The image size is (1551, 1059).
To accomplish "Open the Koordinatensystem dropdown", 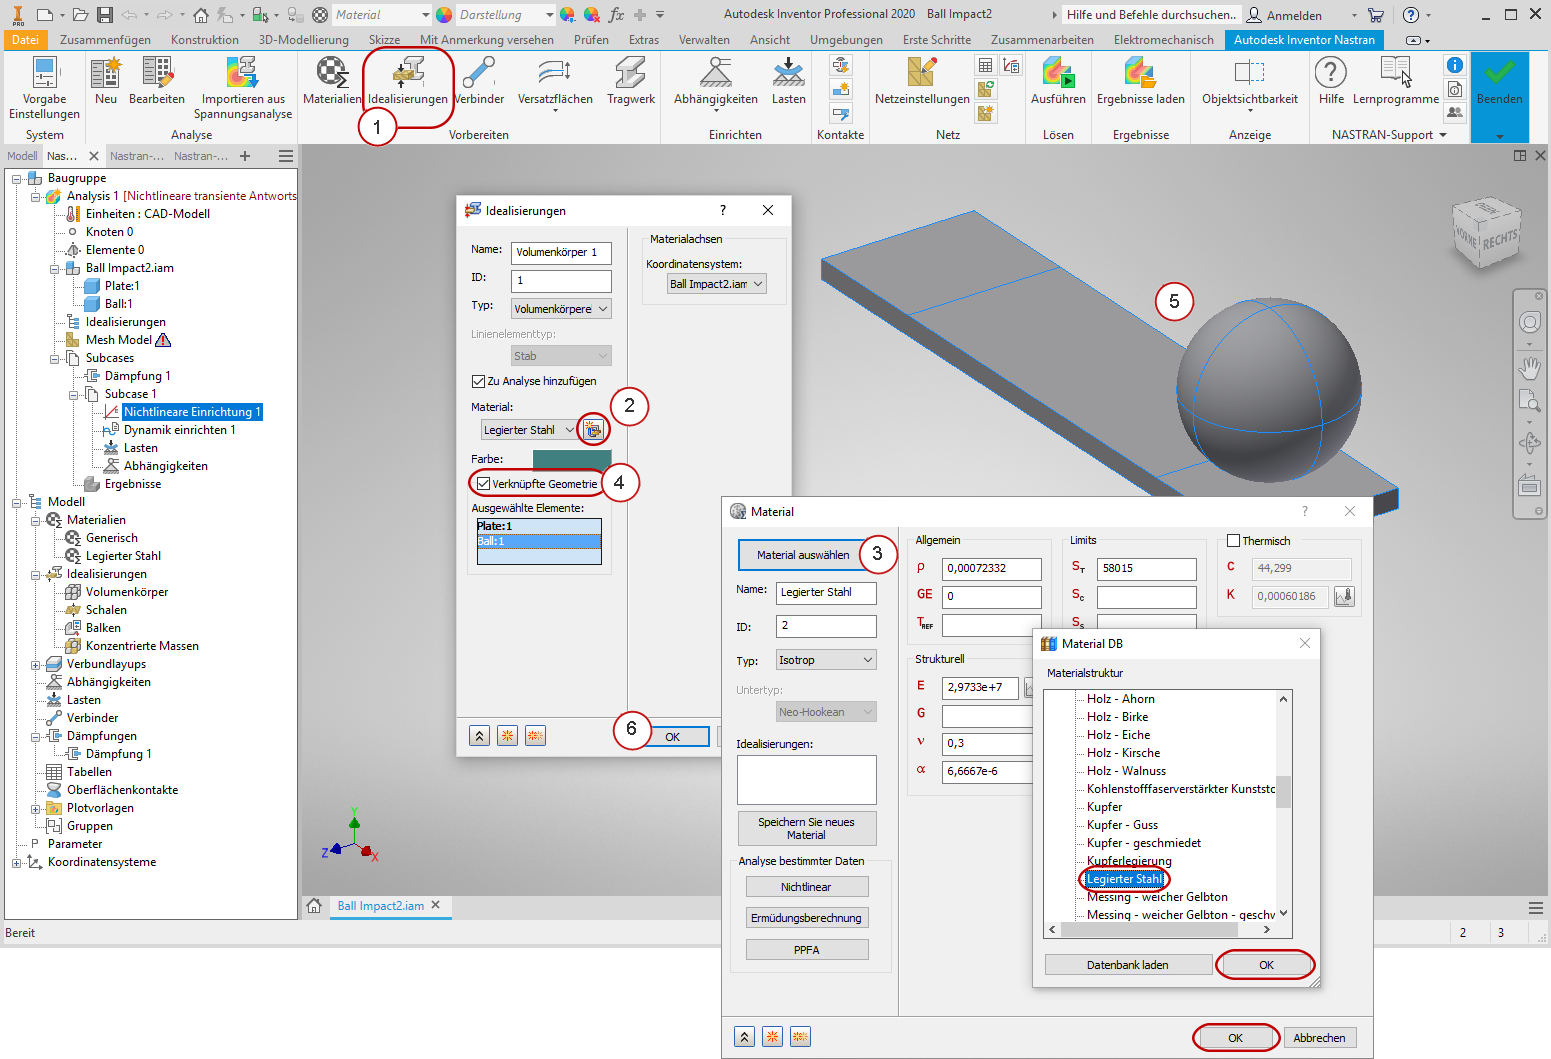I will pyautogui.click(x=717, y=284).
